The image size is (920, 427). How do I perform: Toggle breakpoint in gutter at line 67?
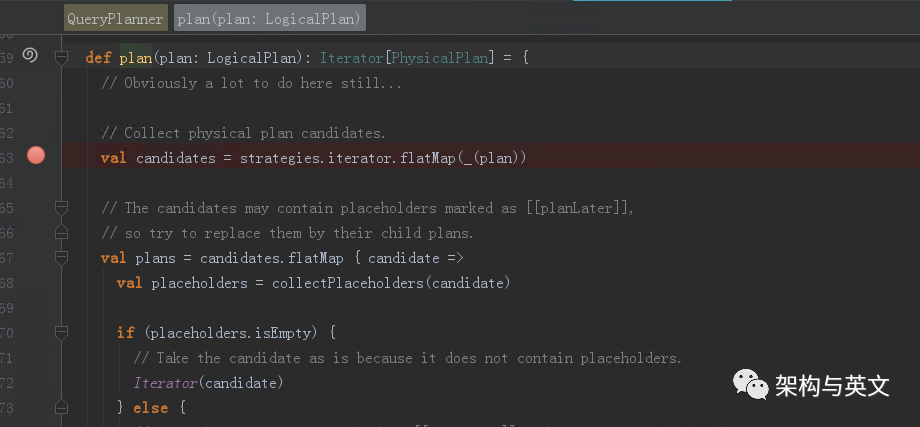pos(36,258)
